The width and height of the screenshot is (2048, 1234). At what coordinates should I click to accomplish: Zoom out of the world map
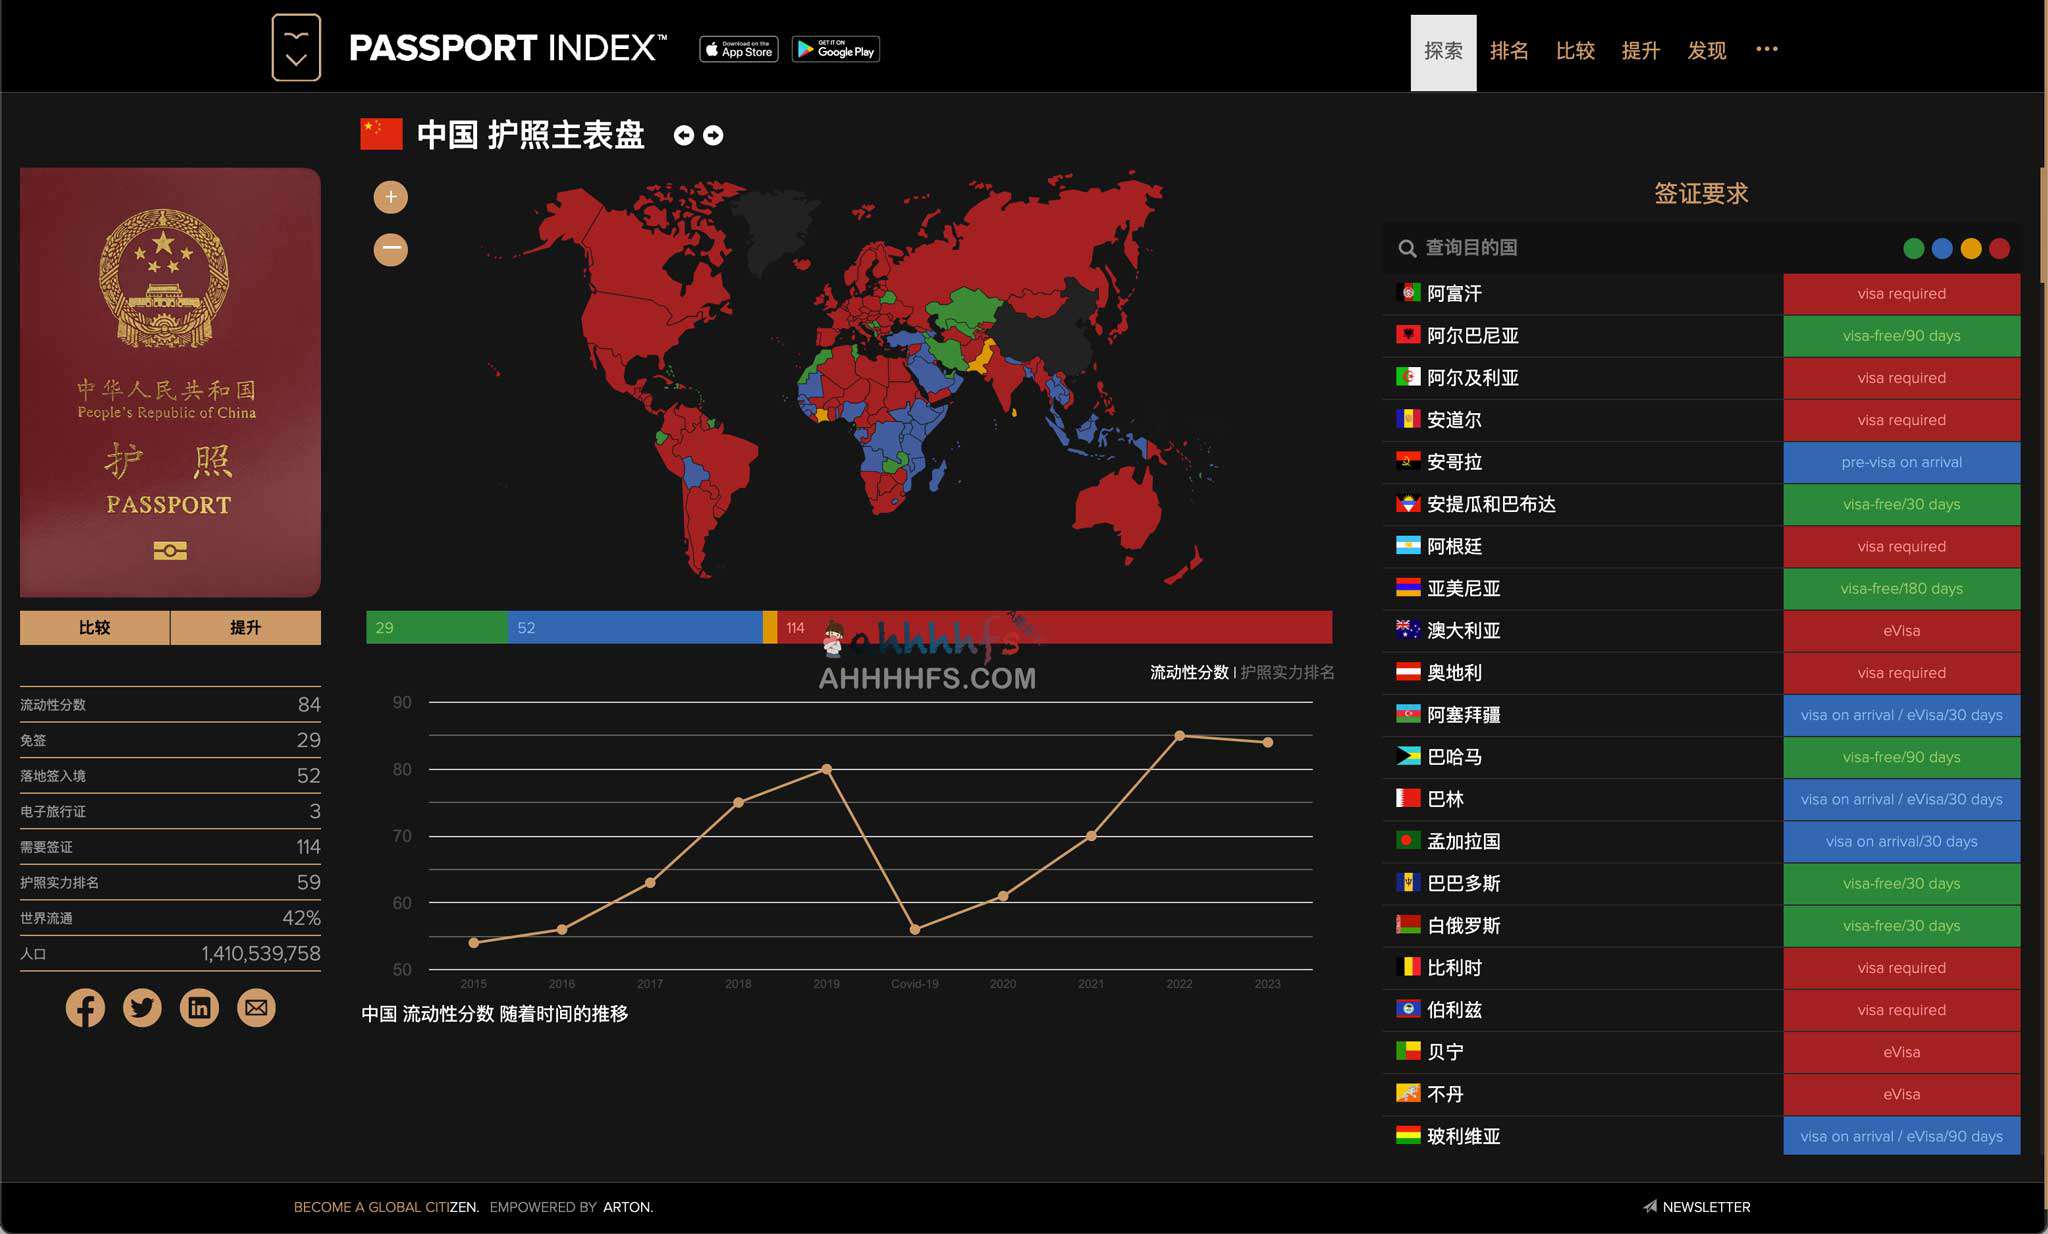[390, 249]
